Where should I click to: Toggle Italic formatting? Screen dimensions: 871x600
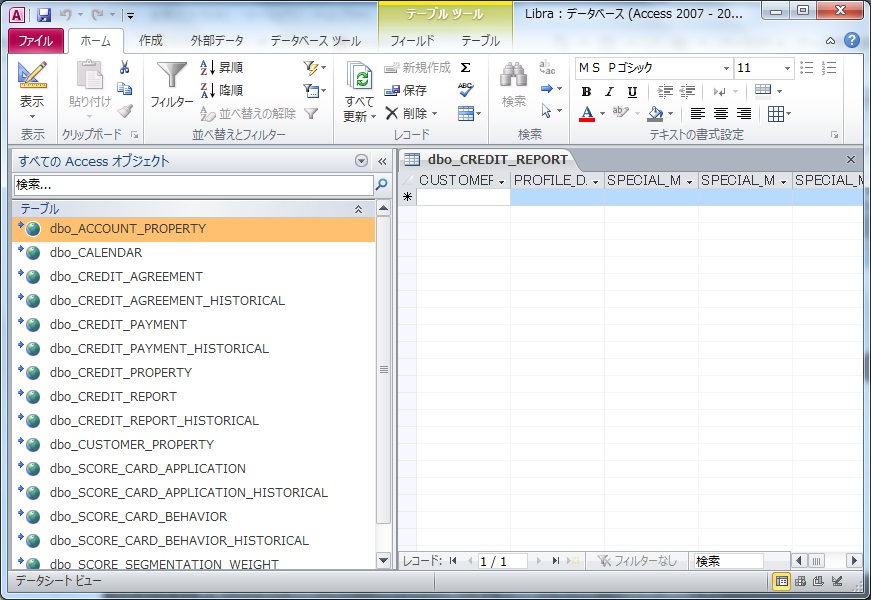[609, 92]
